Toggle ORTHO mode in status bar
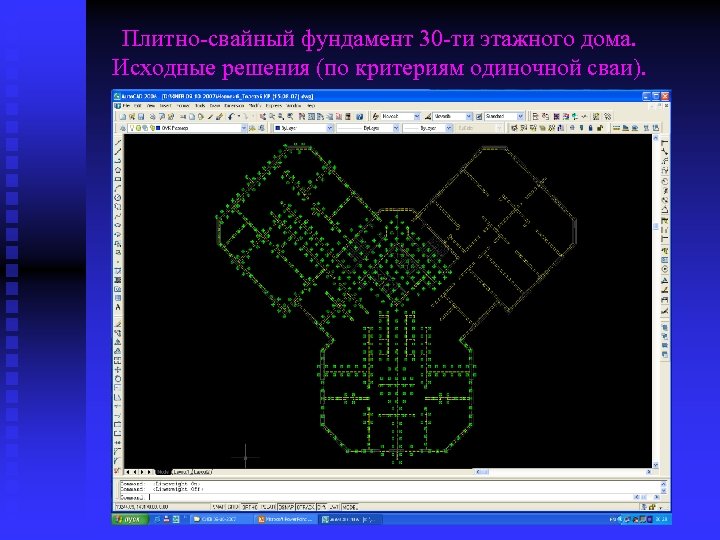 pyautogui.click(x=249, y=507)
